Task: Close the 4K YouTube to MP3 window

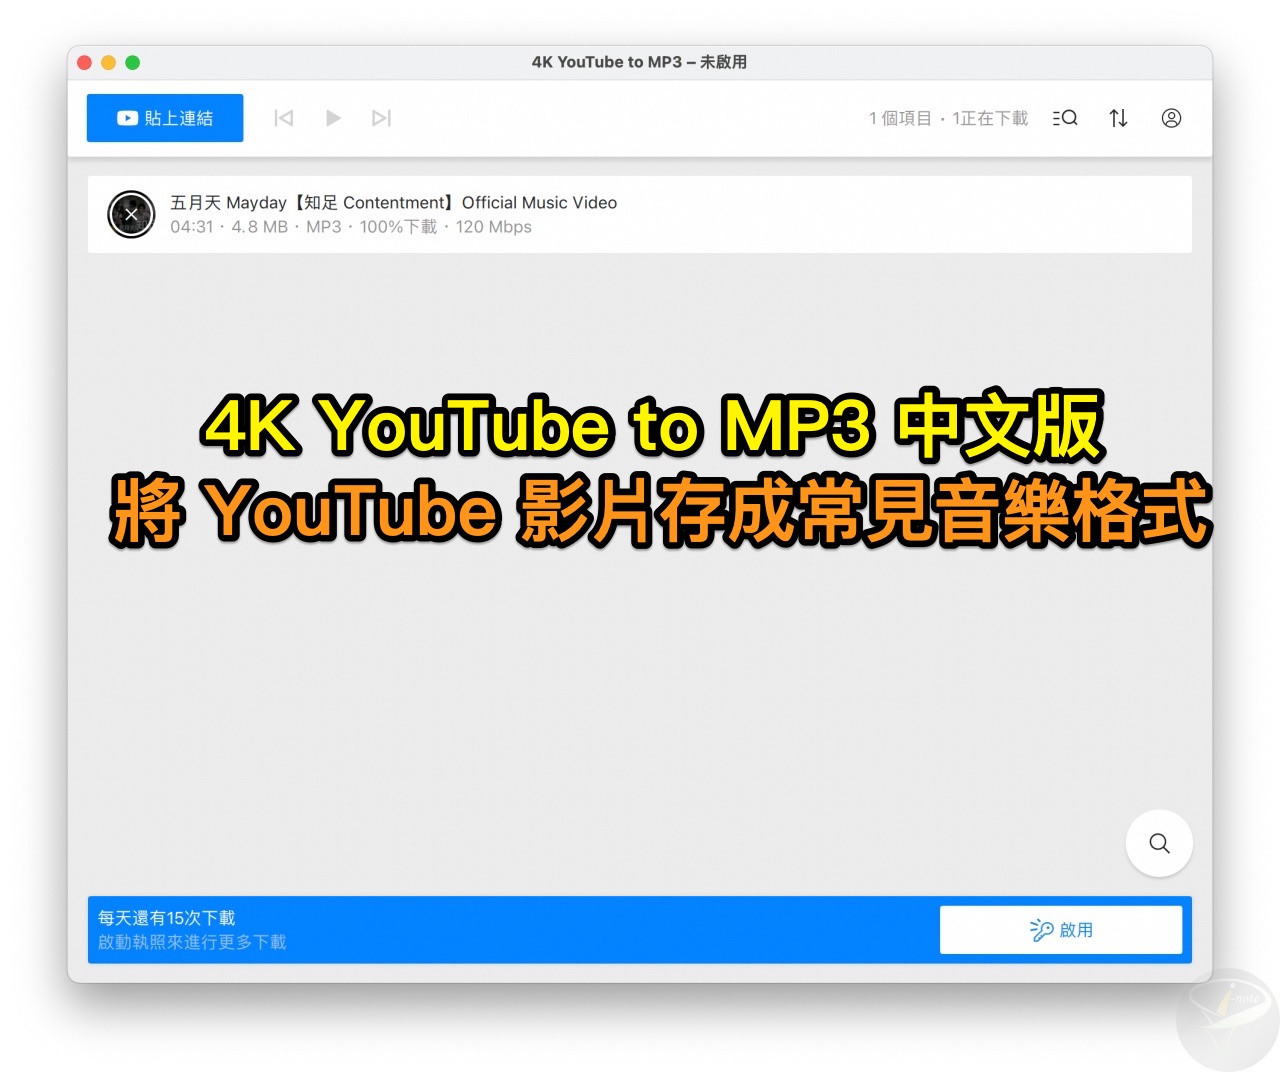Action: [x=85, y=62]
